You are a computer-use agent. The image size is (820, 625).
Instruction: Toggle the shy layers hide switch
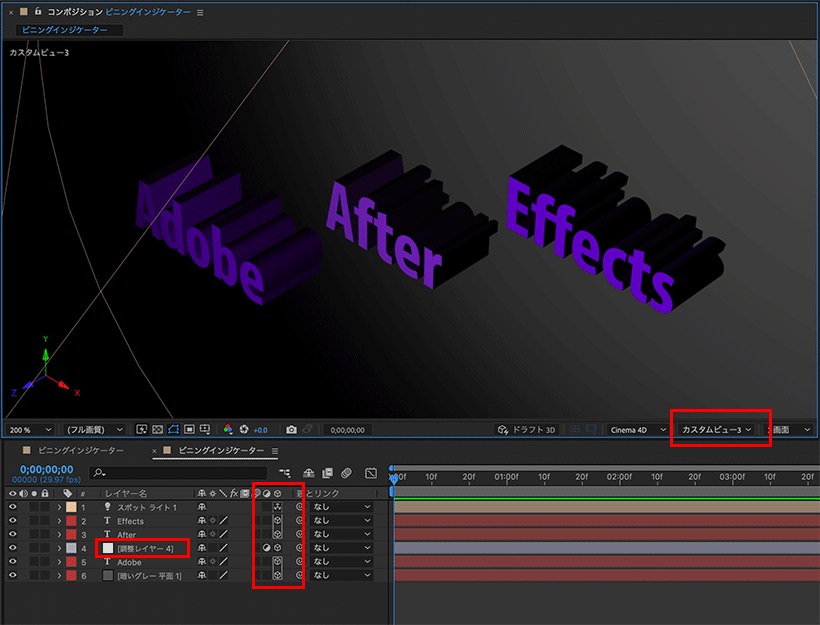tap(309, 473)
